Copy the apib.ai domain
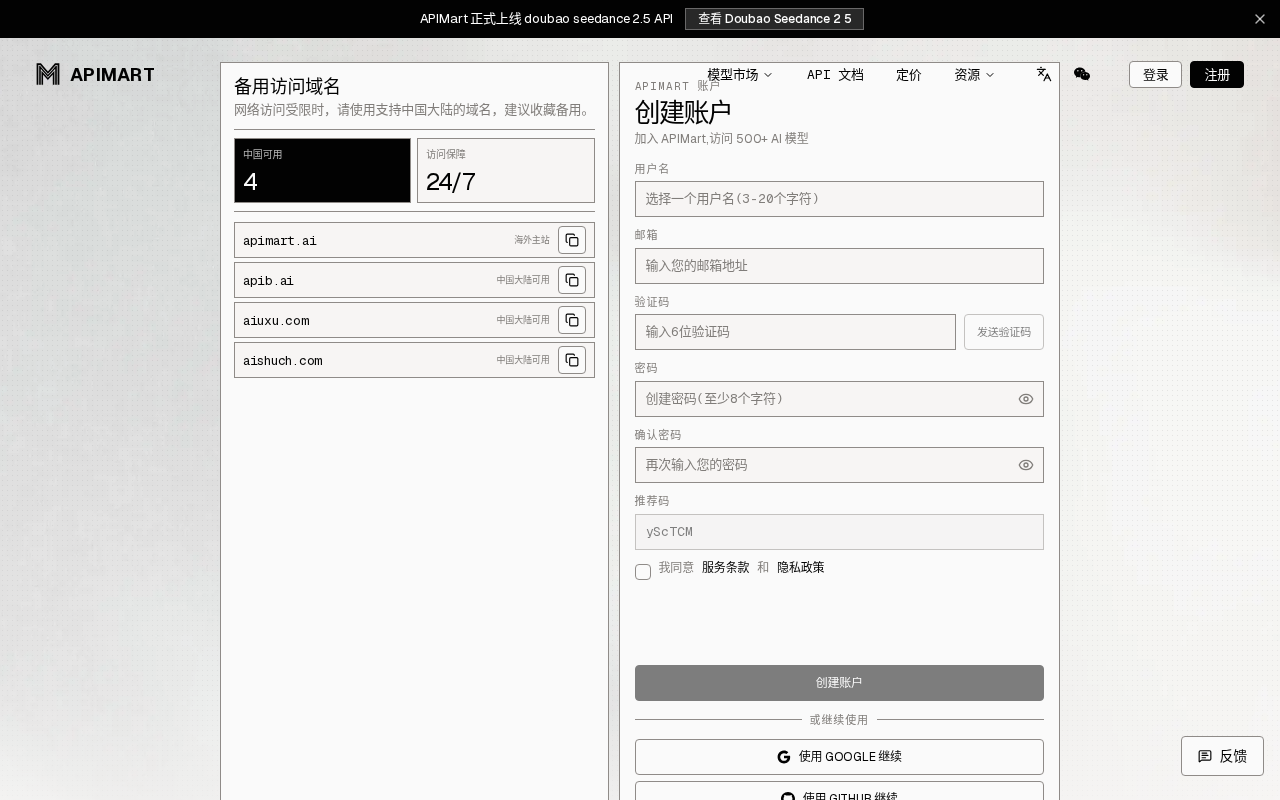Viewport: 1280px width, 800px height. [x=572, y=280]
